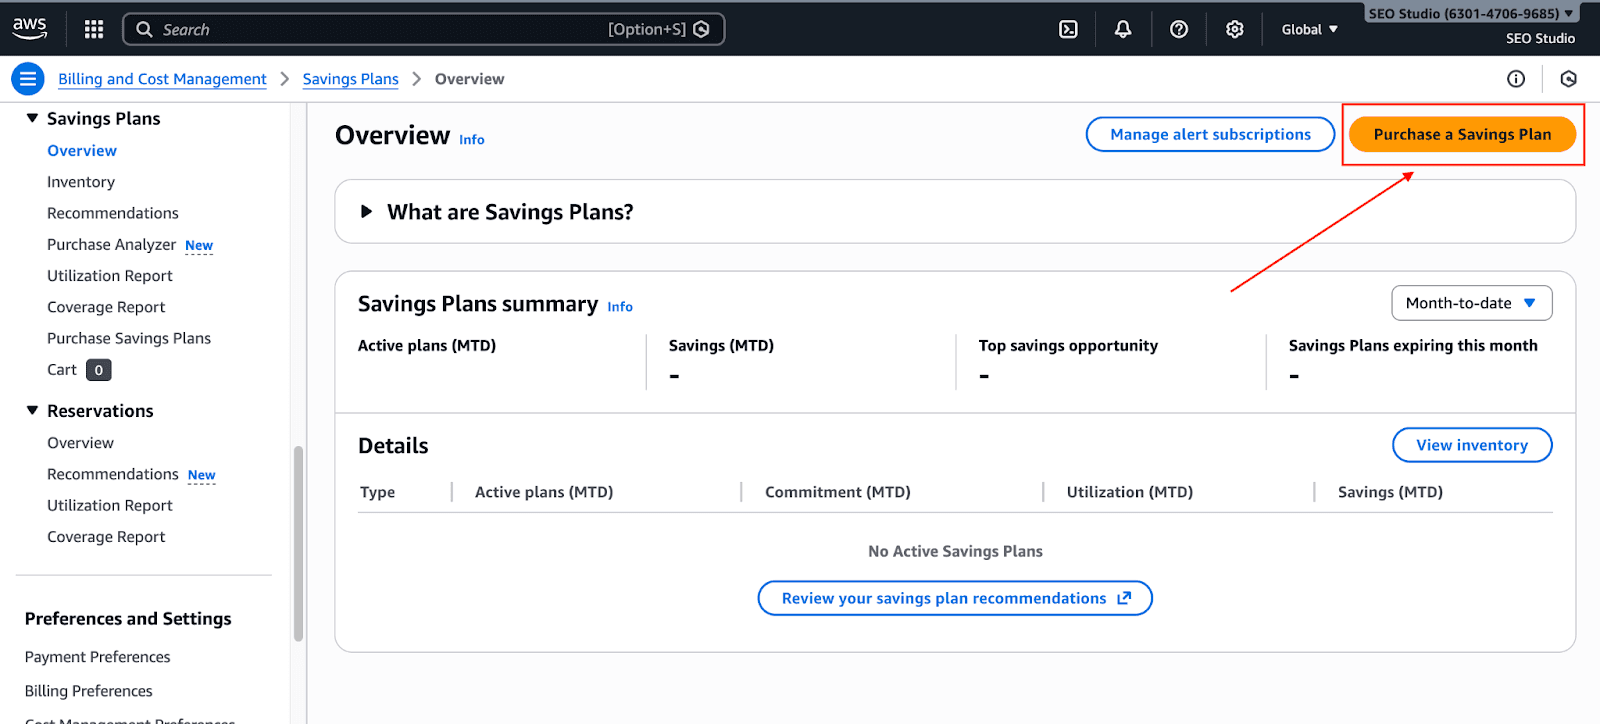Open the Month-to-date range dropdown
This screenshot has height=724, width=1600.
[1471, 303]
